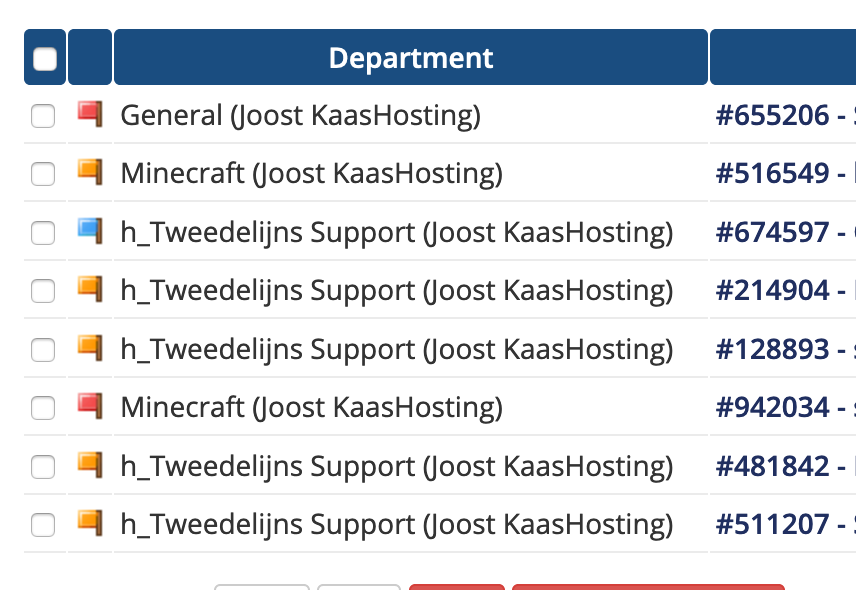Click the blue flag on ticket #674597 row
The height and width of the screenshot is (590, 856).
click(x=90, y=231)
